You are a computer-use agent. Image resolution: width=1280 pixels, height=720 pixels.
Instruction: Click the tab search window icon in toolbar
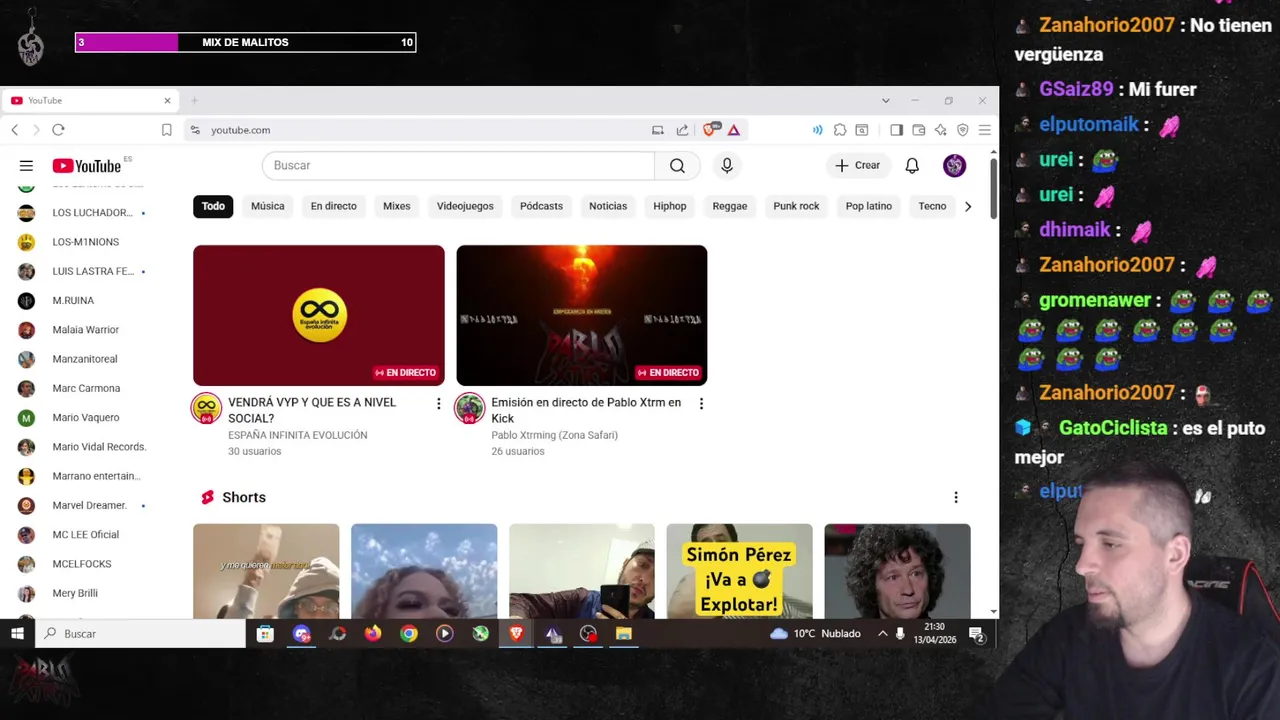pyautogui.click(x=861, y=130)
